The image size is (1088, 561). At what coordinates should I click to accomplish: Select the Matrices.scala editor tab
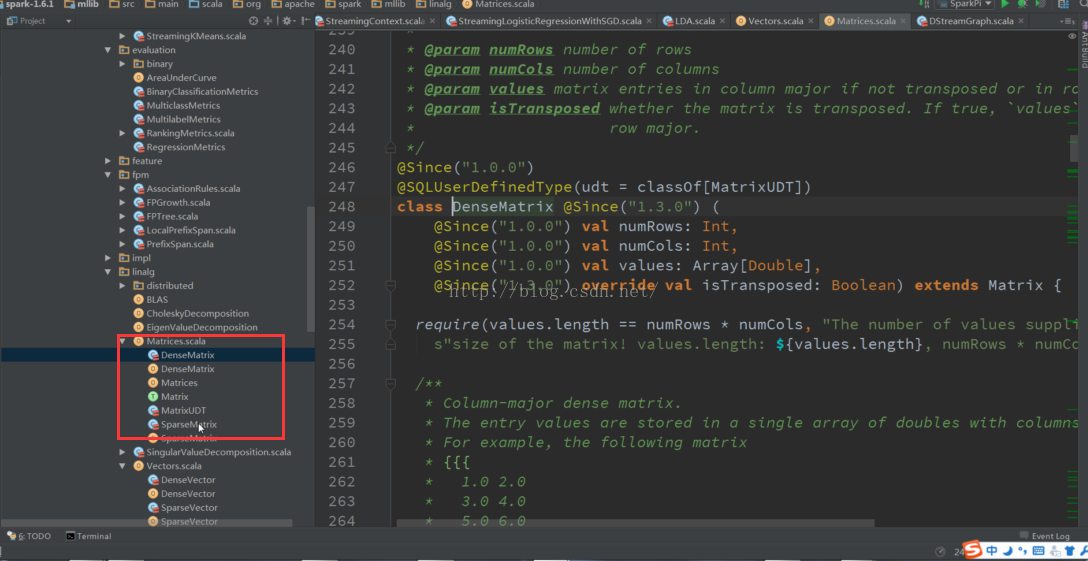point(866,21)
